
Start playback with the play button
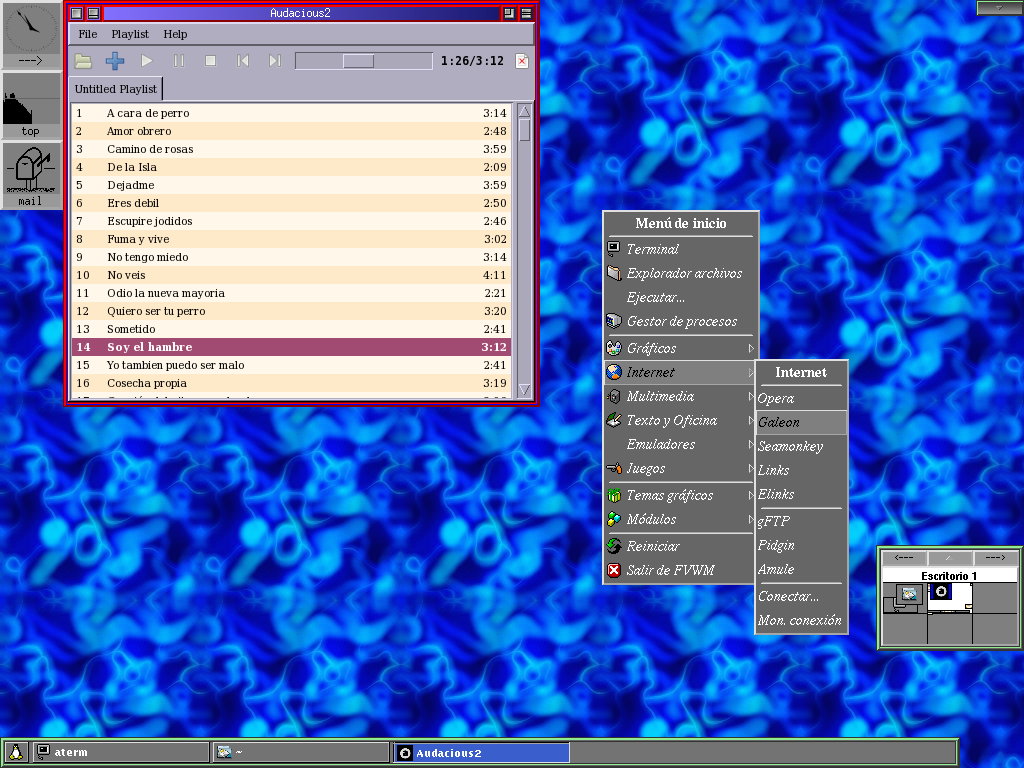pyautogui.click(x=146, y=61)
